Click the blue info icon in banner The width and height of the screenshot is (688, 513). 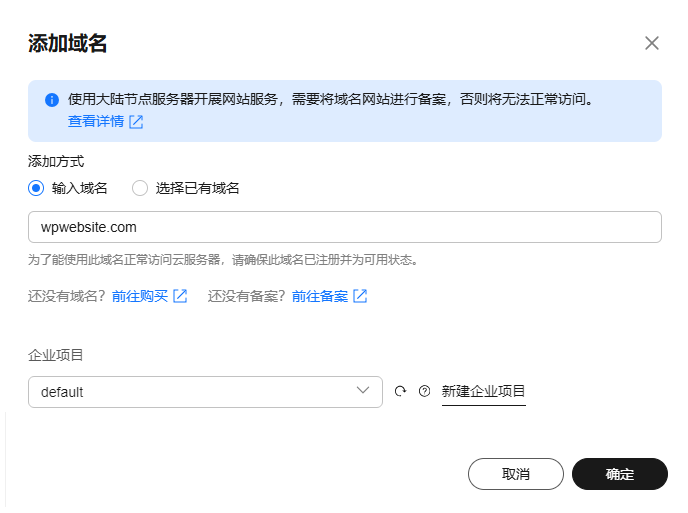click(x=52, y=100)
